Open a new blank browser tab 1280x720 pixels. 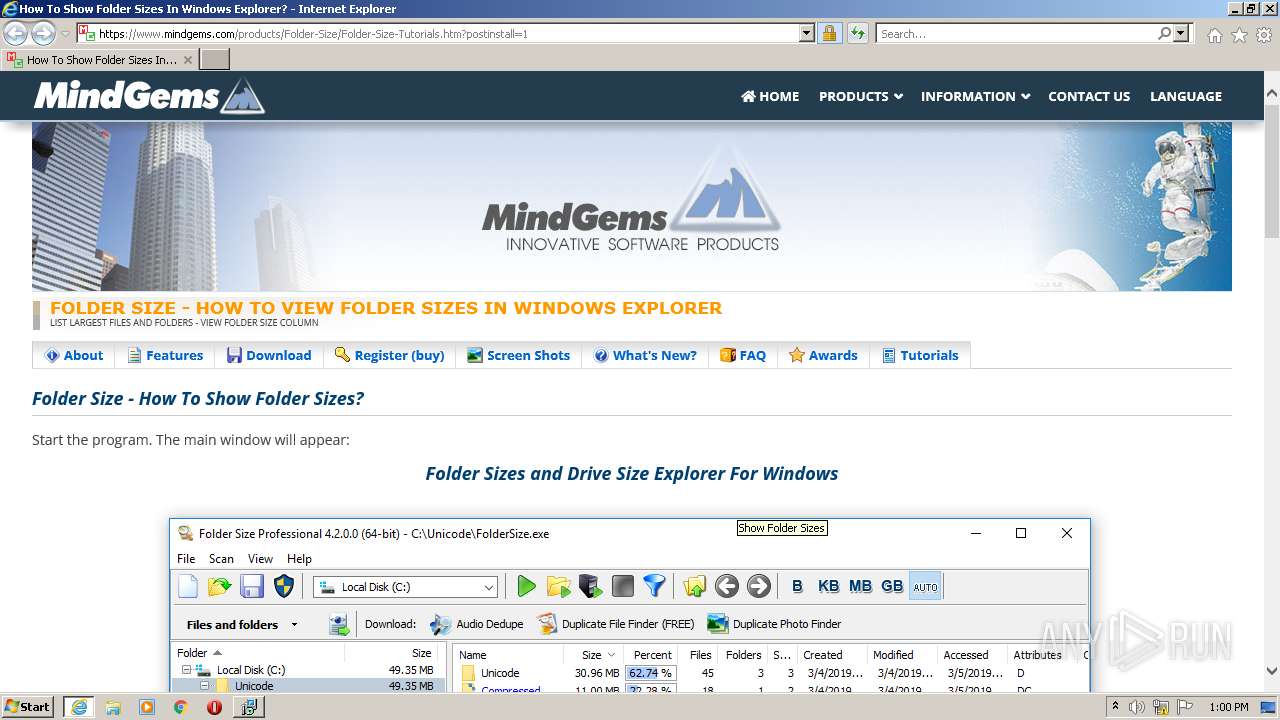click(x=215, y=60)
